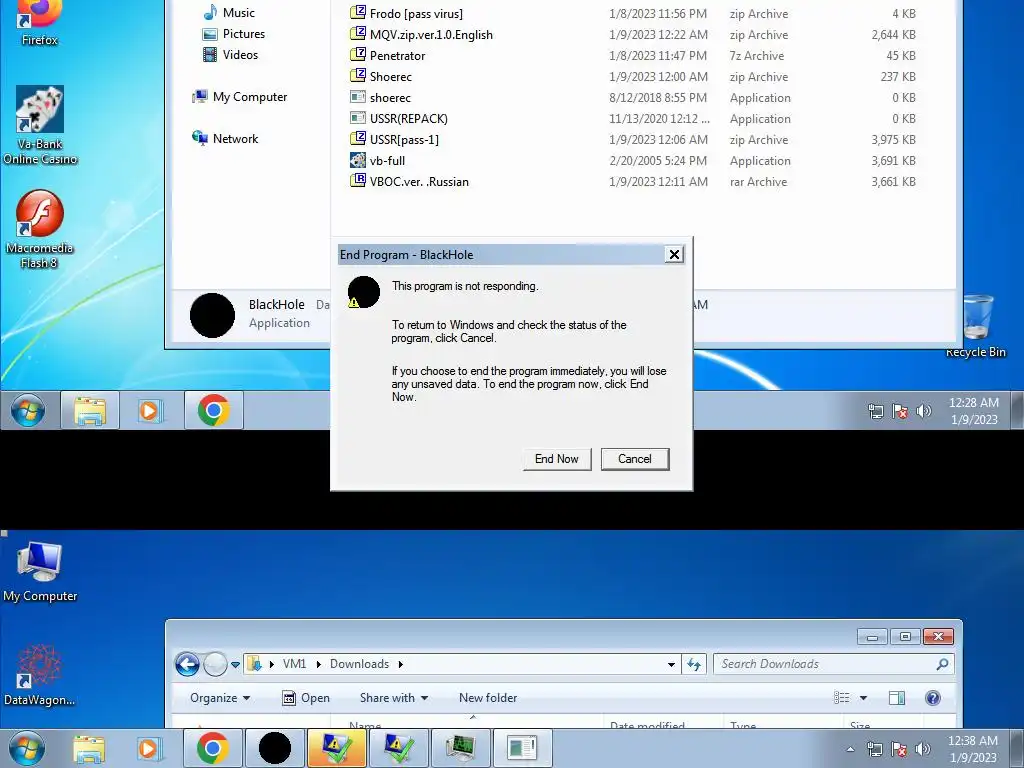The width and height of the screenshot is (1024, 768).
Task: Click the Search Downloads field
Action: (x=833, y=664)
